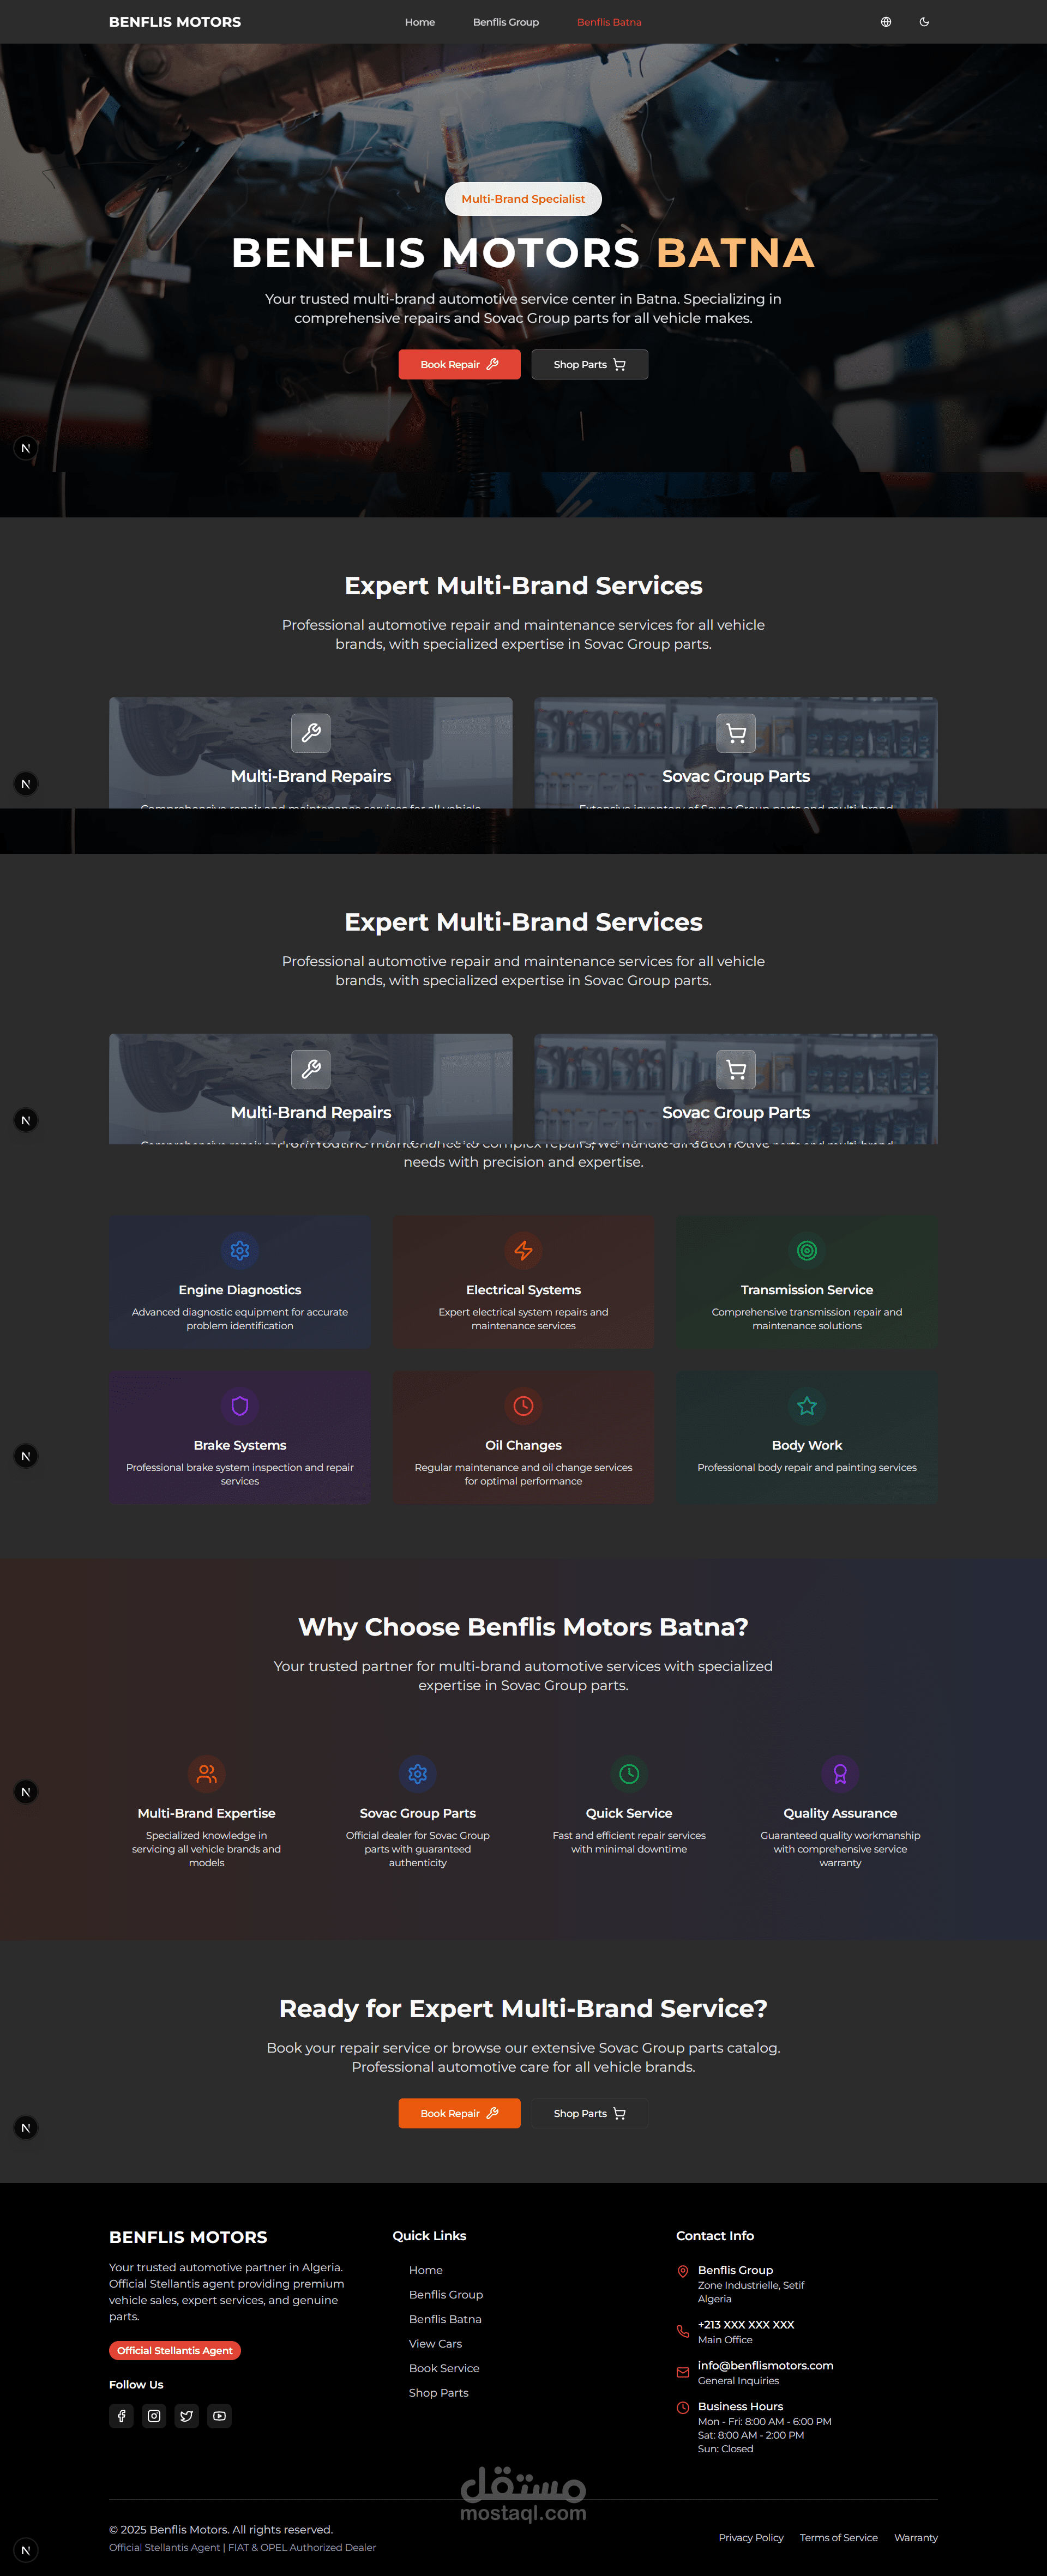This screenshot has height=2576, width=1047.
Task: Click the Official Stellantis Agent red badge
Action: 175,2350
